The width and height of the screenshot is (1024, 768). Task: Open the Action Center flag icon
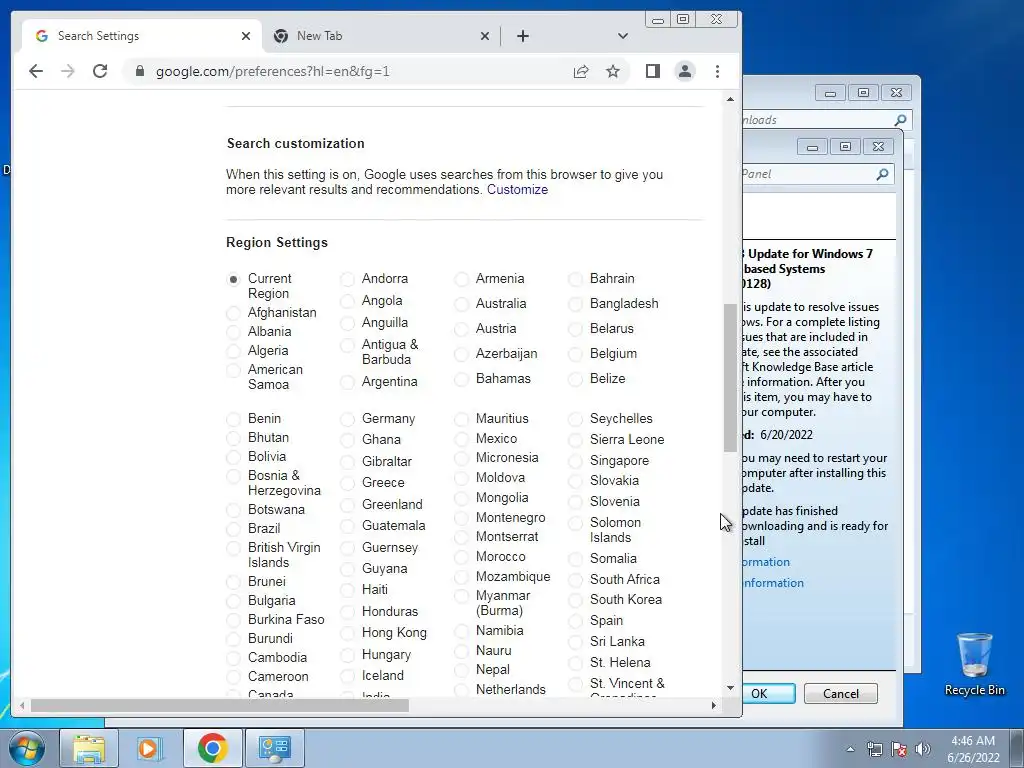coord(899,749)
